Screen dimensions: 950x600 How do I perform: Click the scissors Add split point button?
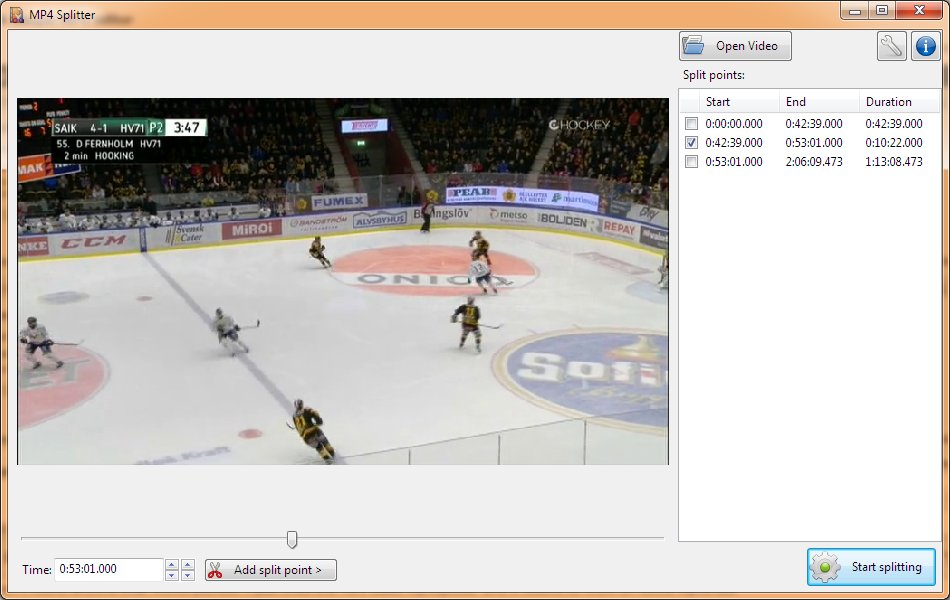(271, 570)
